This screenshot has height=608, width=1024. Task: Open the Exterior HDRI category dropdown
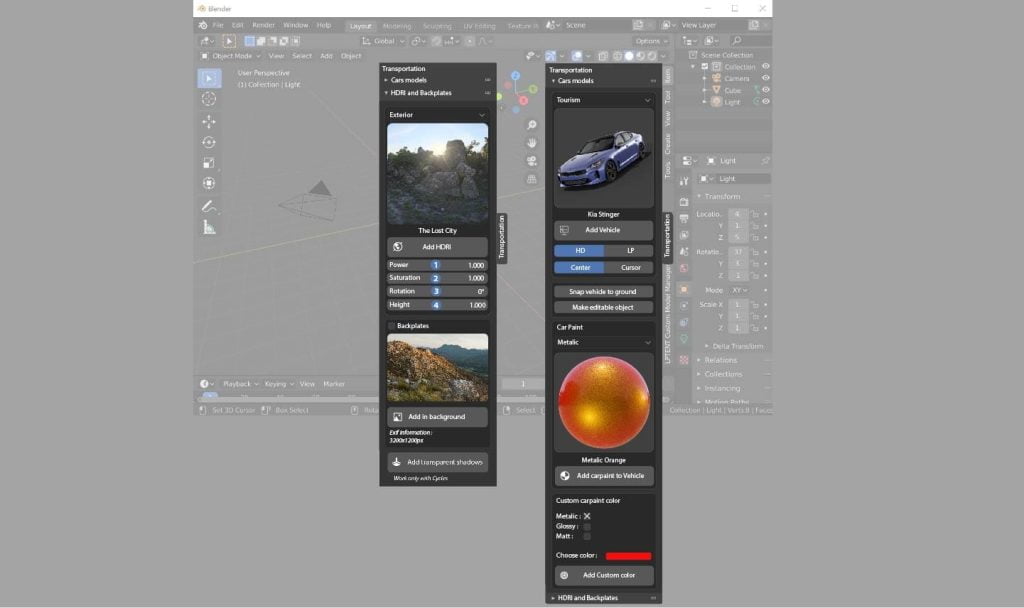pyautogui.click(x=437, y=115)
